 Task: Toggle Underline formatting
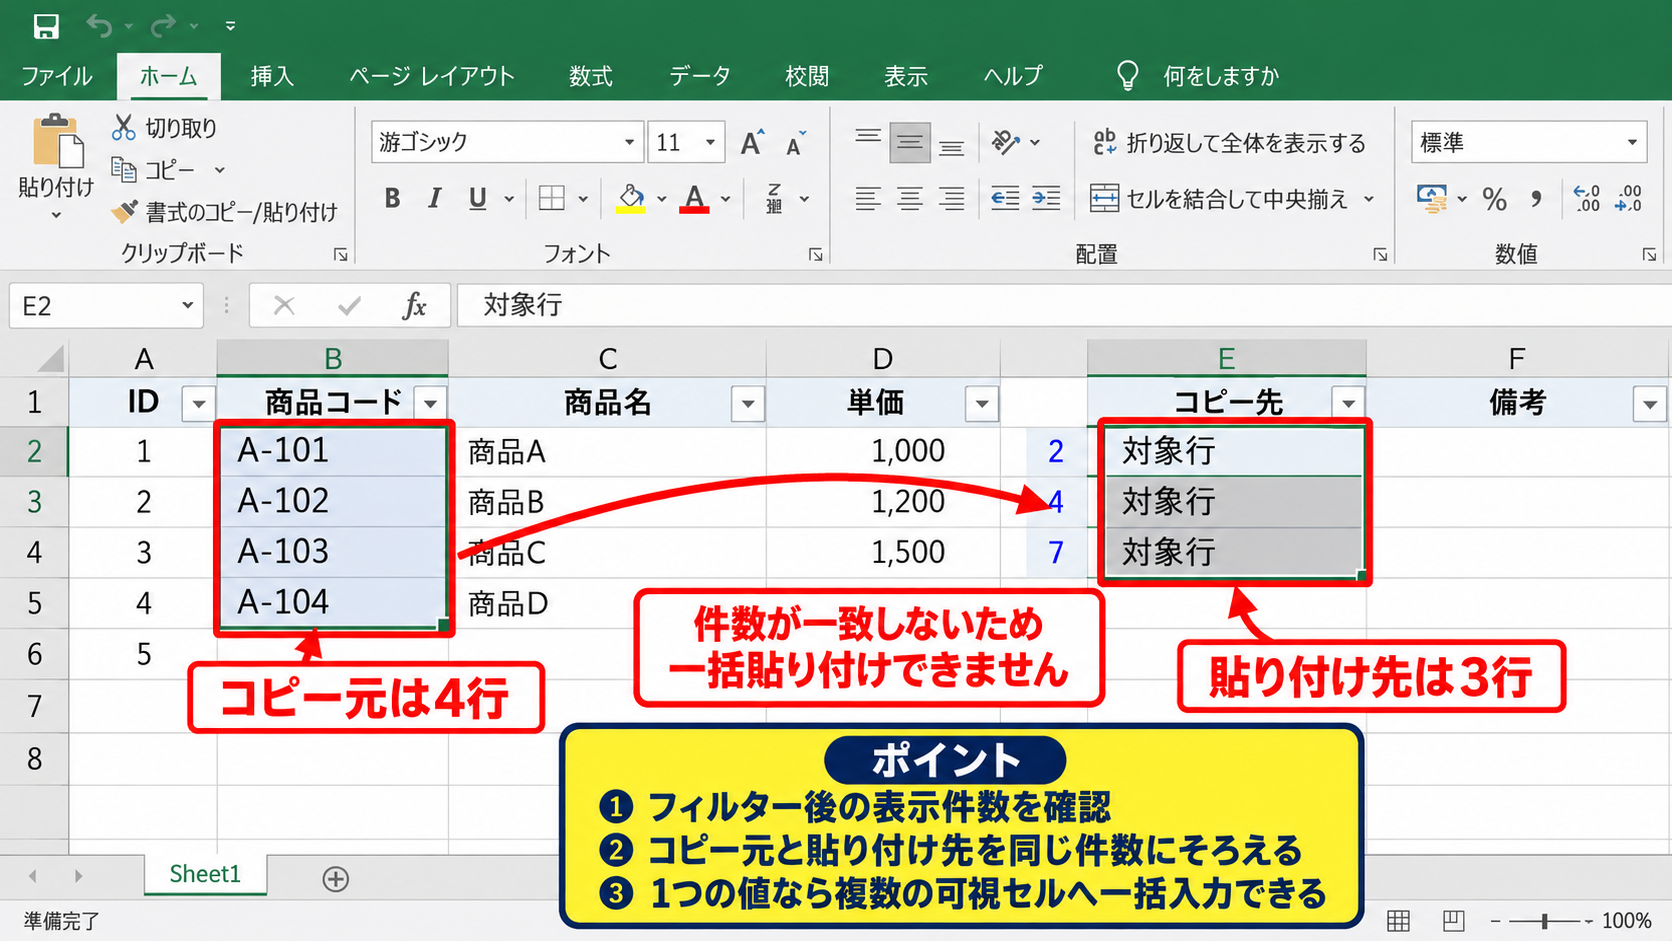(478, 198)
